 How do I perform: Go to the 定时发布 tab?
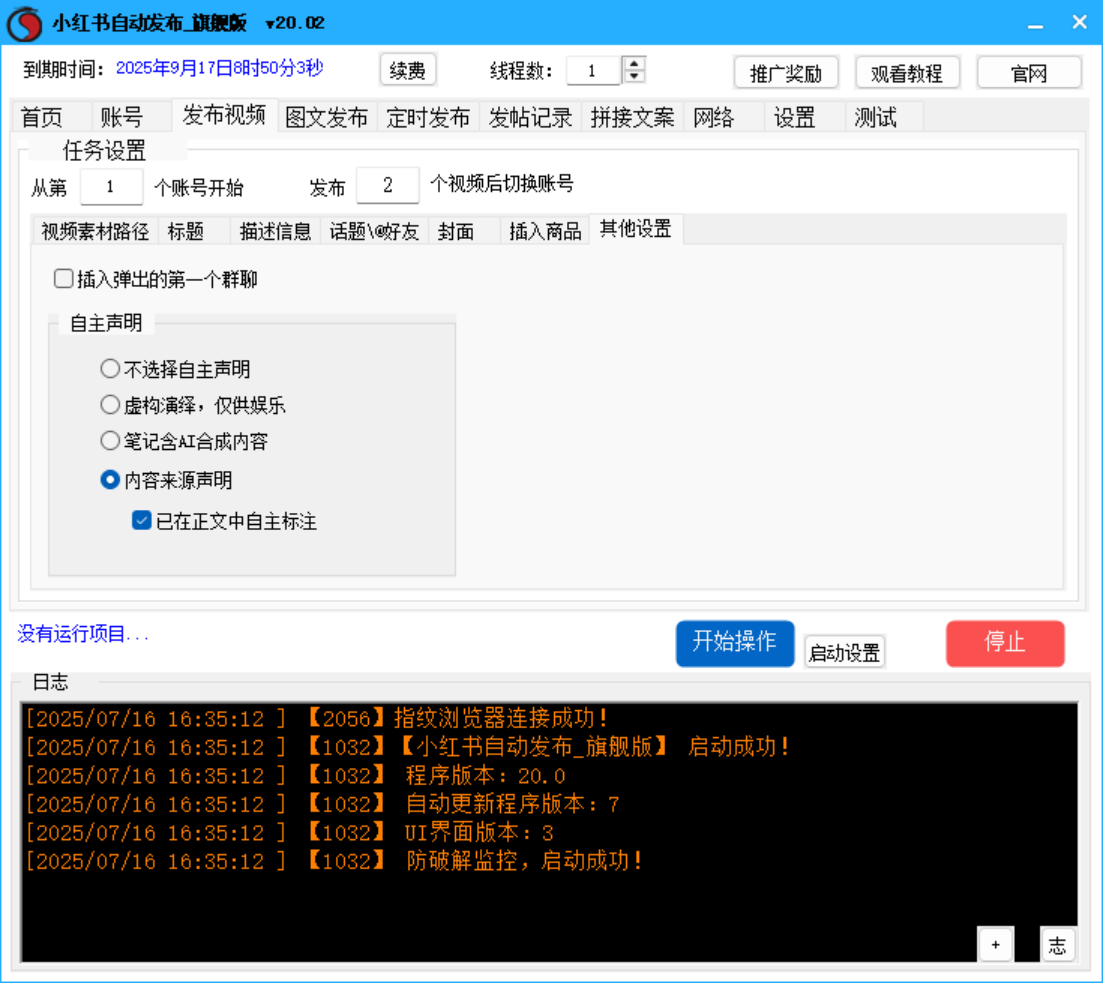(x=428, y=117)
